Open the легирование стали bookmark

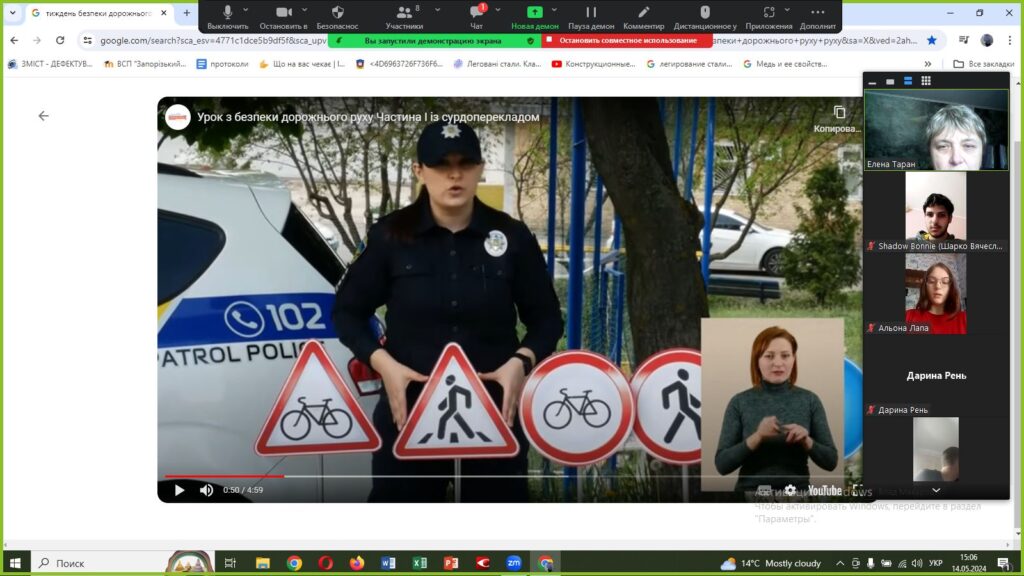click(x=689, y=64)
